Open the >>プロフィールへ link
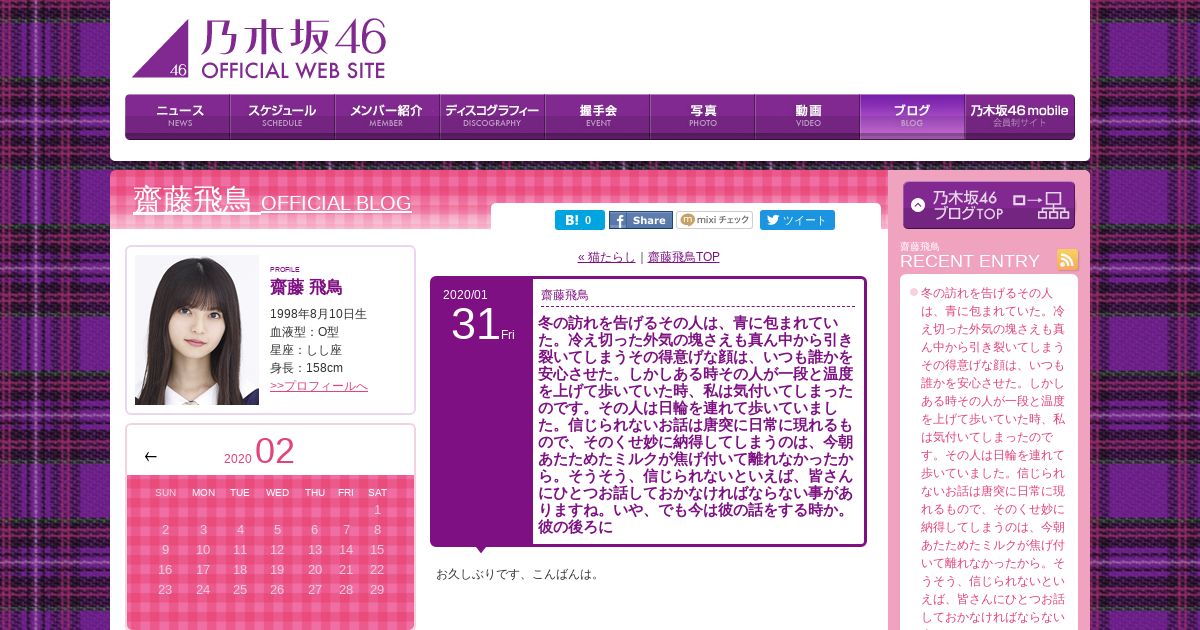1200x630 pixels. coord(319,386)
